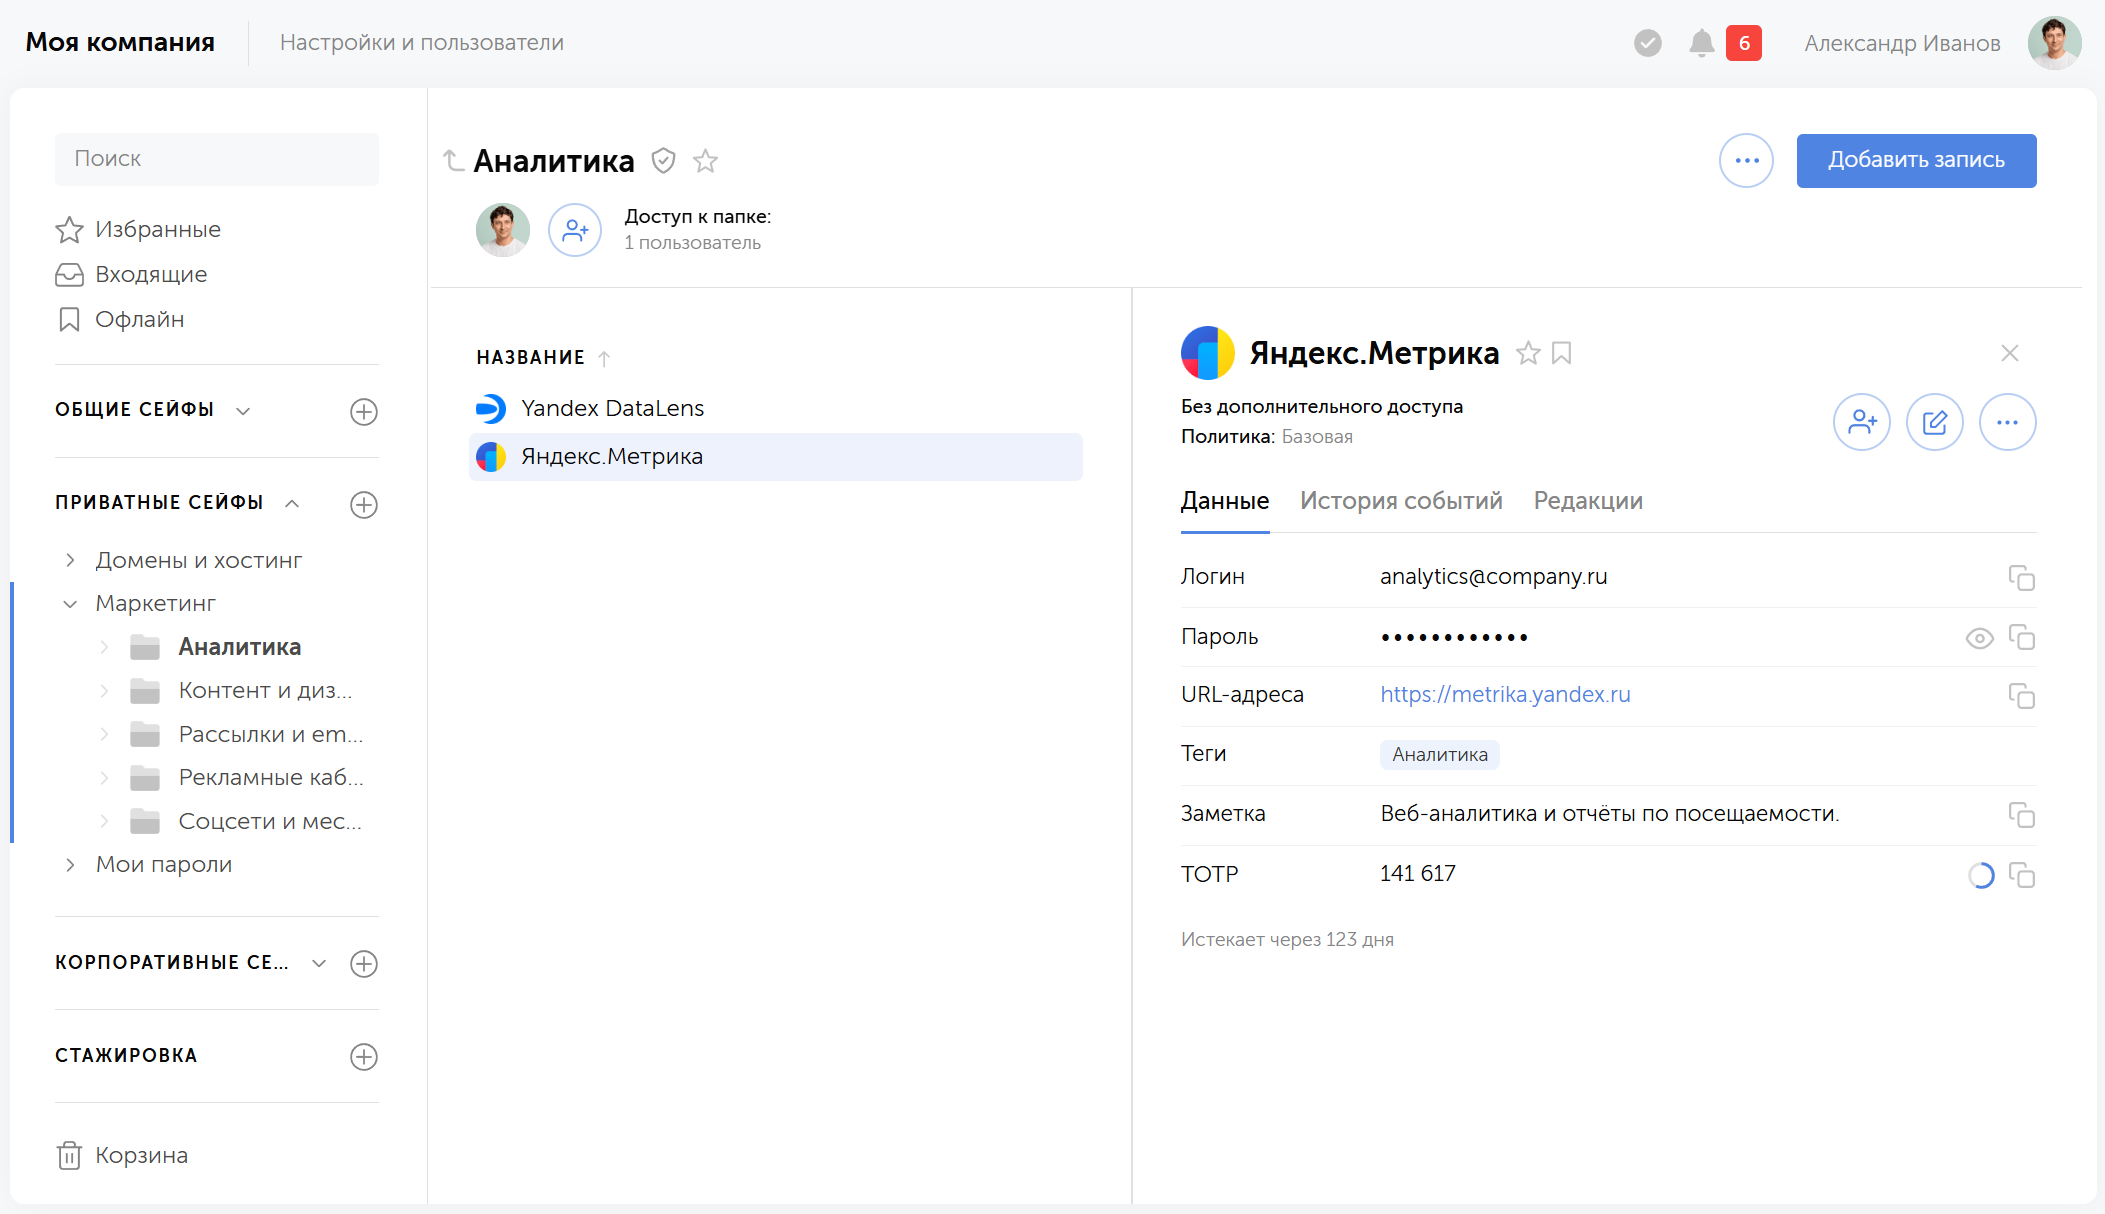Click the TOTP countdown progress circle
This screenshot has height=1214, width=2105.
click(x=1981, y=876)
